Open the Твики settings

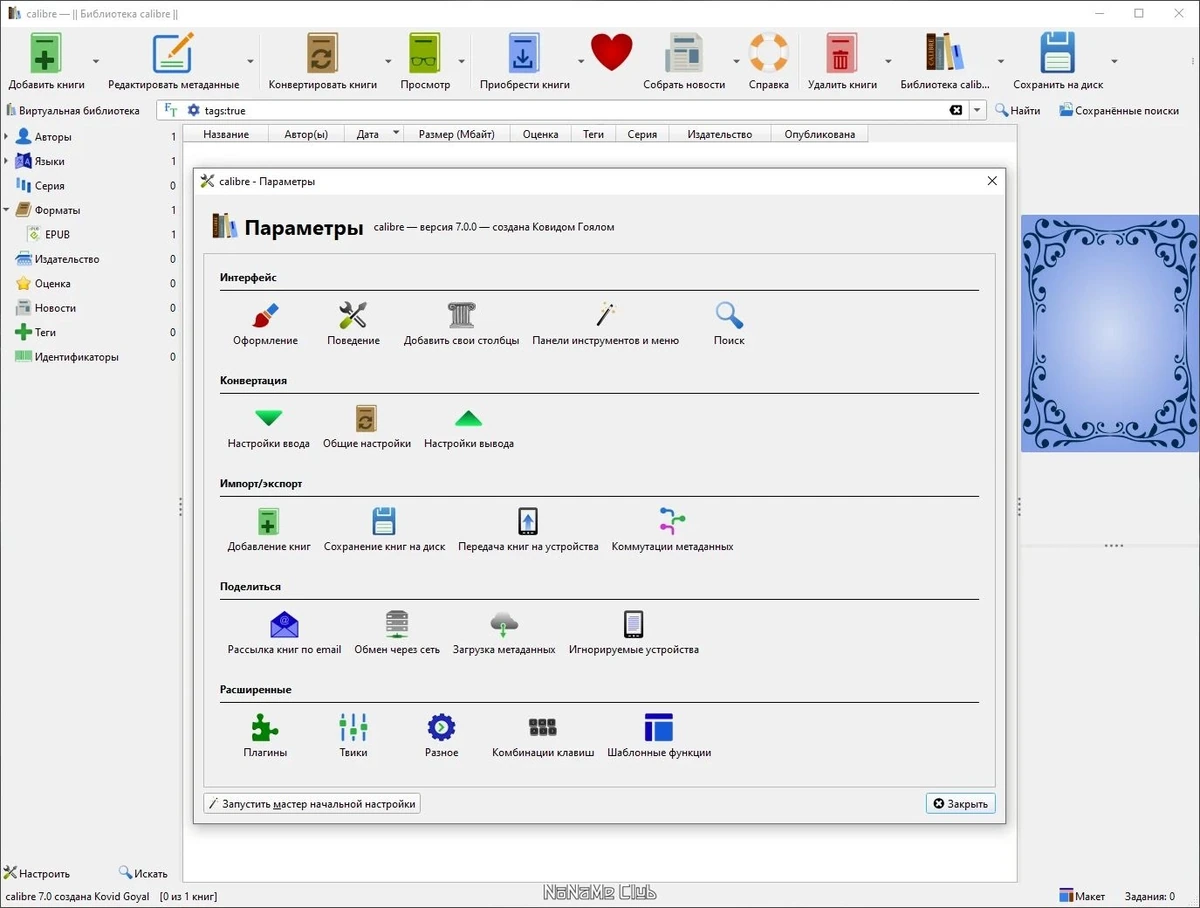point(353,736)
